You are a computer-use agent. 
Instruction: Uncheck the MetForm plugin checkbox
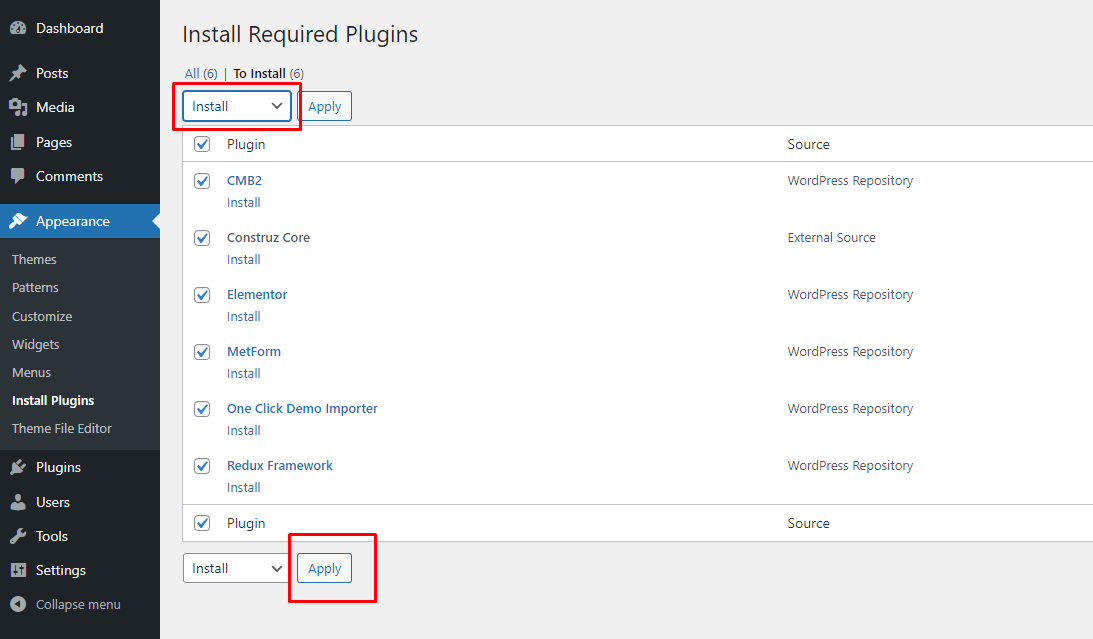(x=202, y=352)
